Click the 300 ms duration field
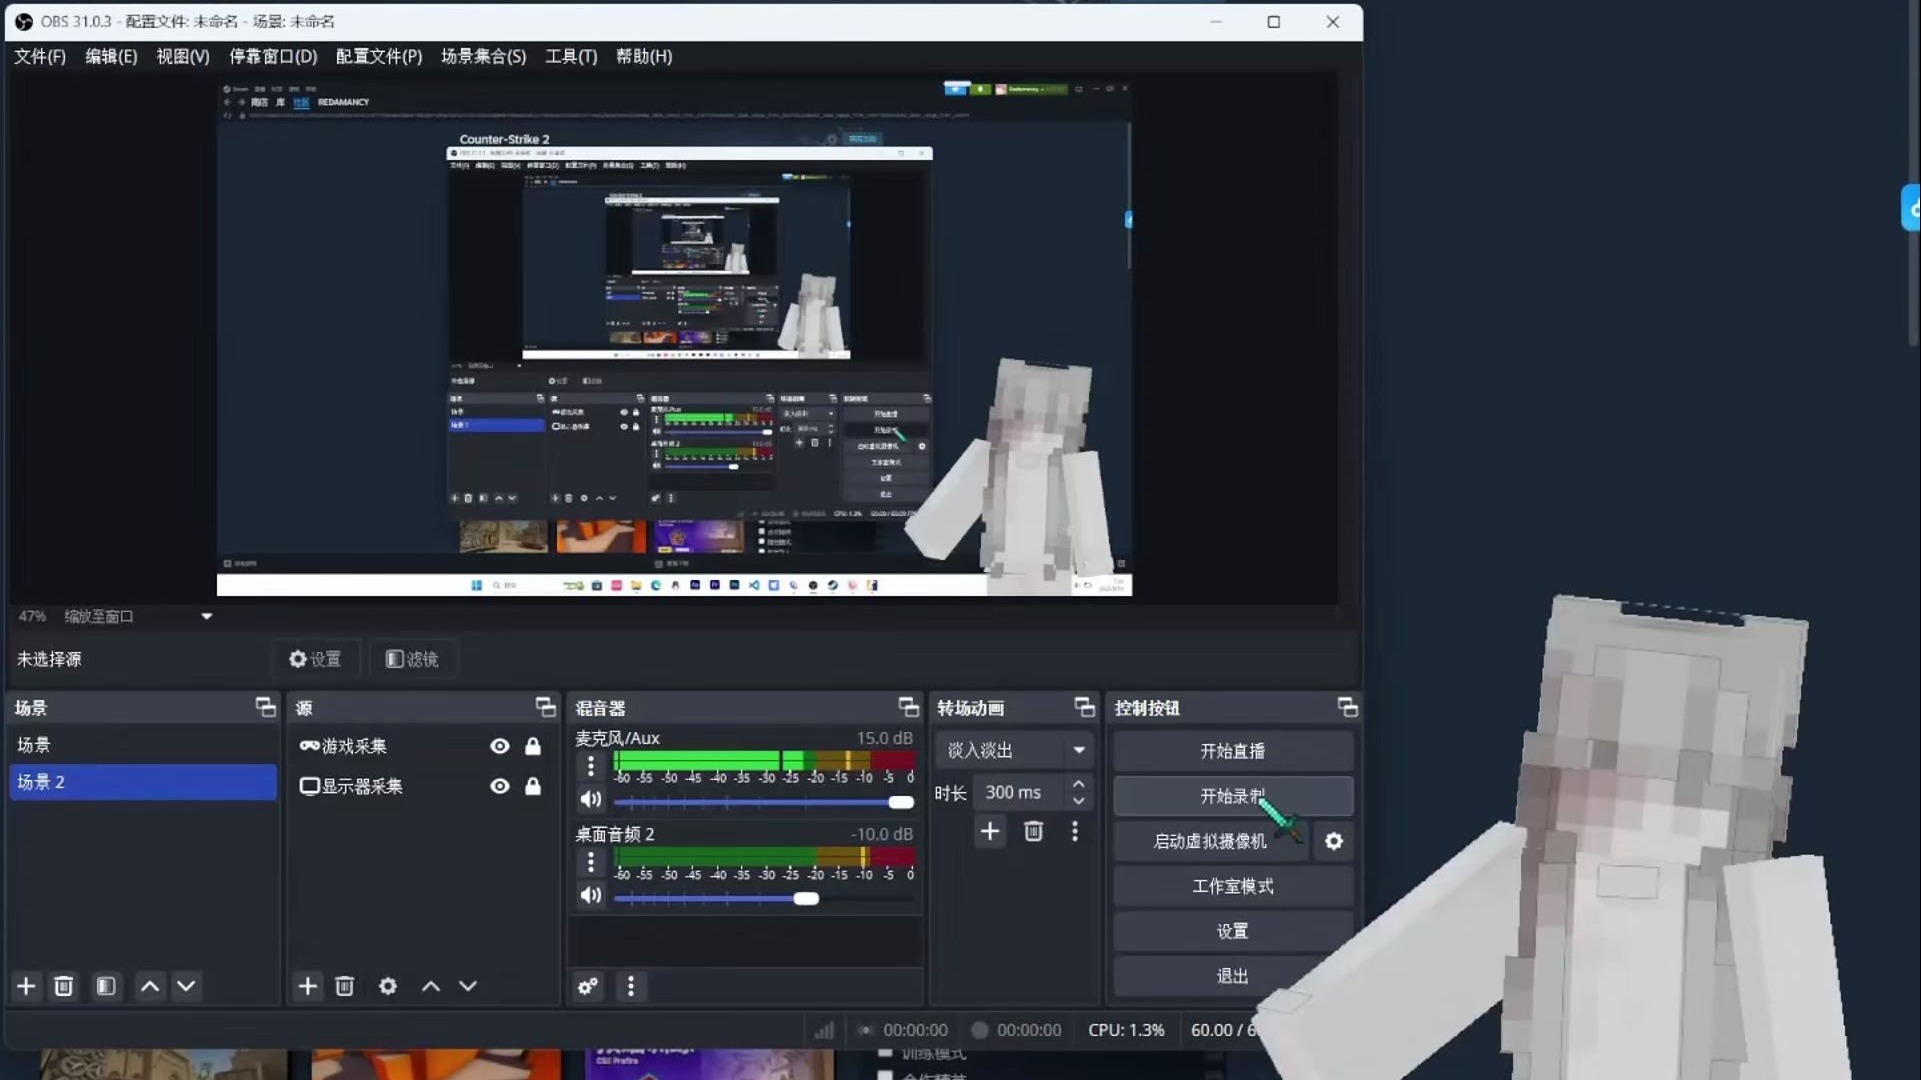This screenshot has width=1921, height=1080. 1018,792
